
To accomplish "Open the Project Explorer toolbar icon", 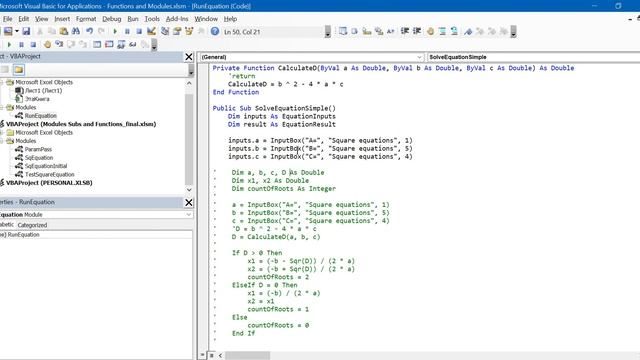I will [x=165, y=31].
